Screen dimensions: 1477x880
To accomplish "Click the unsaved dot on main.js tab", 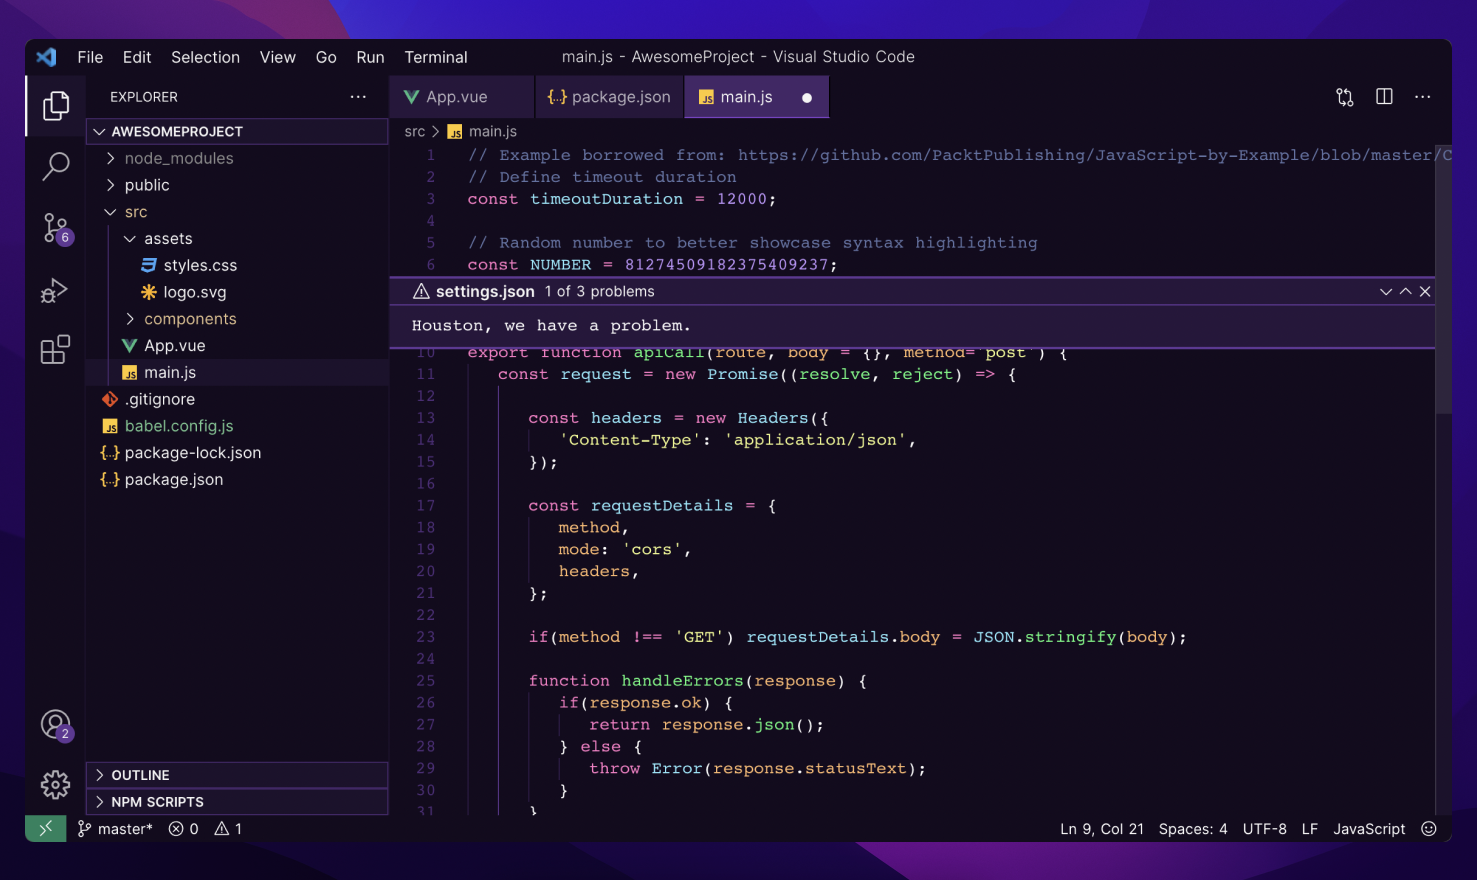I will (x=807, y=98).
